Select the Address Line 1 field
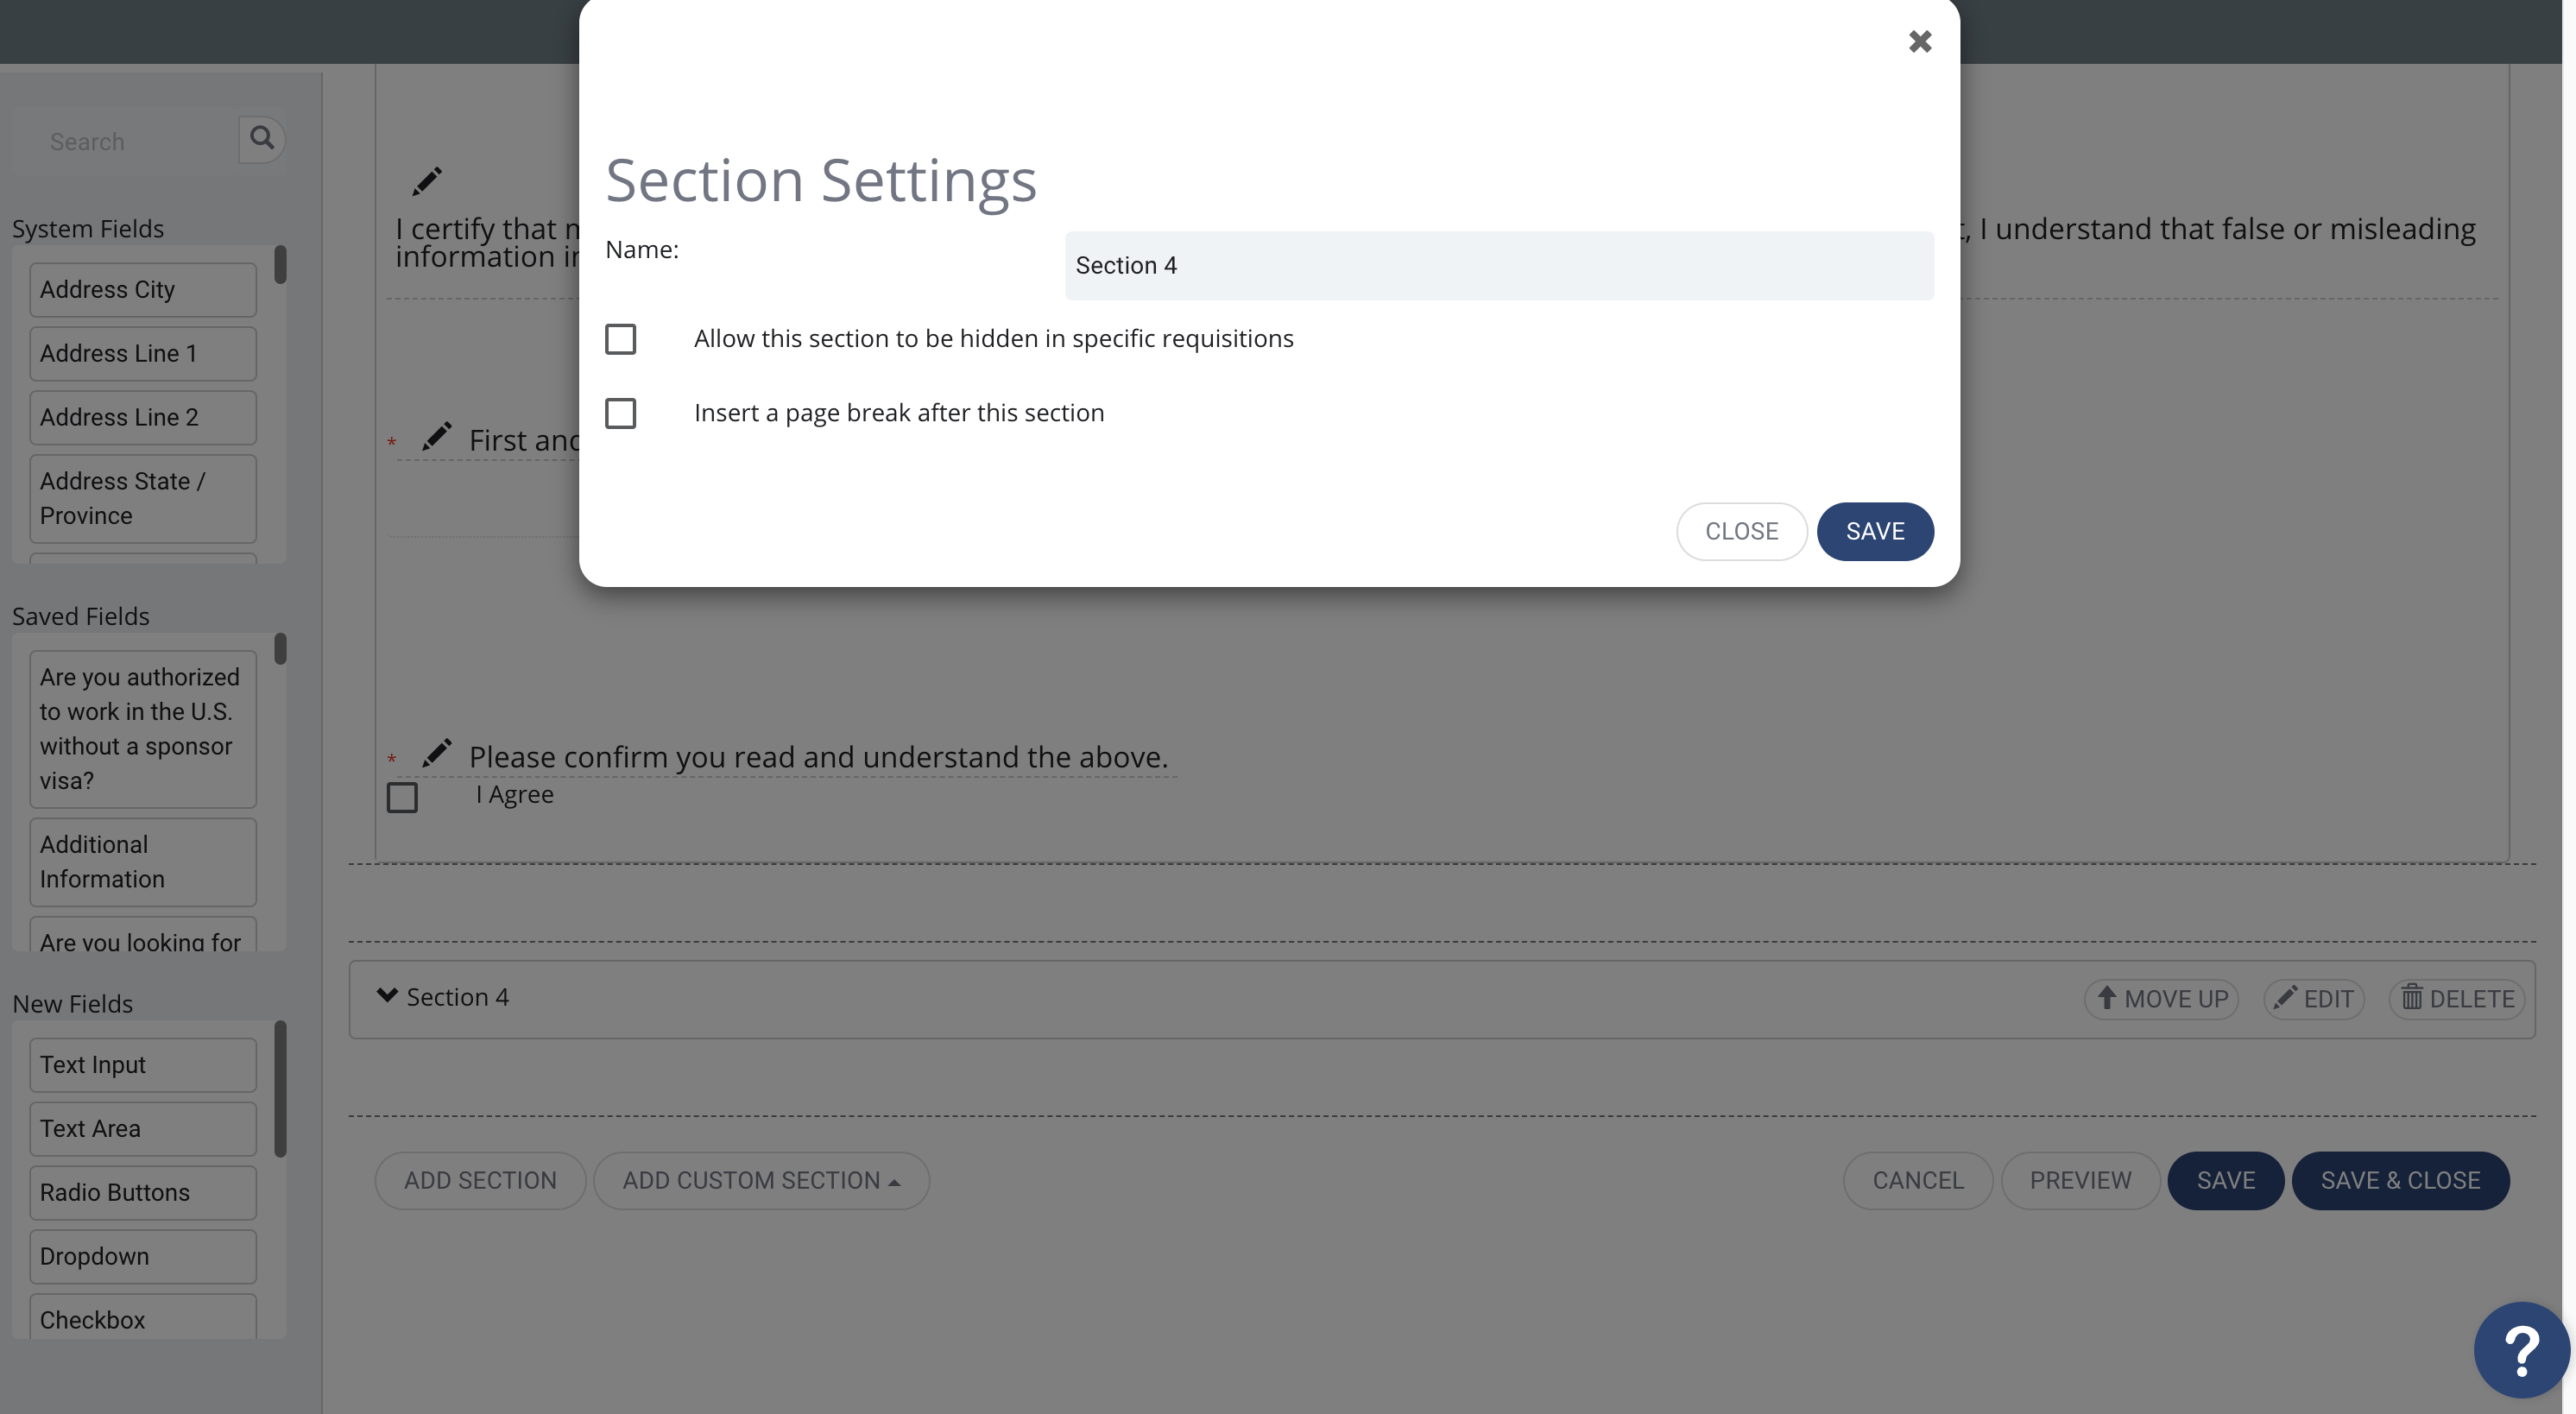 click(143, 354)
